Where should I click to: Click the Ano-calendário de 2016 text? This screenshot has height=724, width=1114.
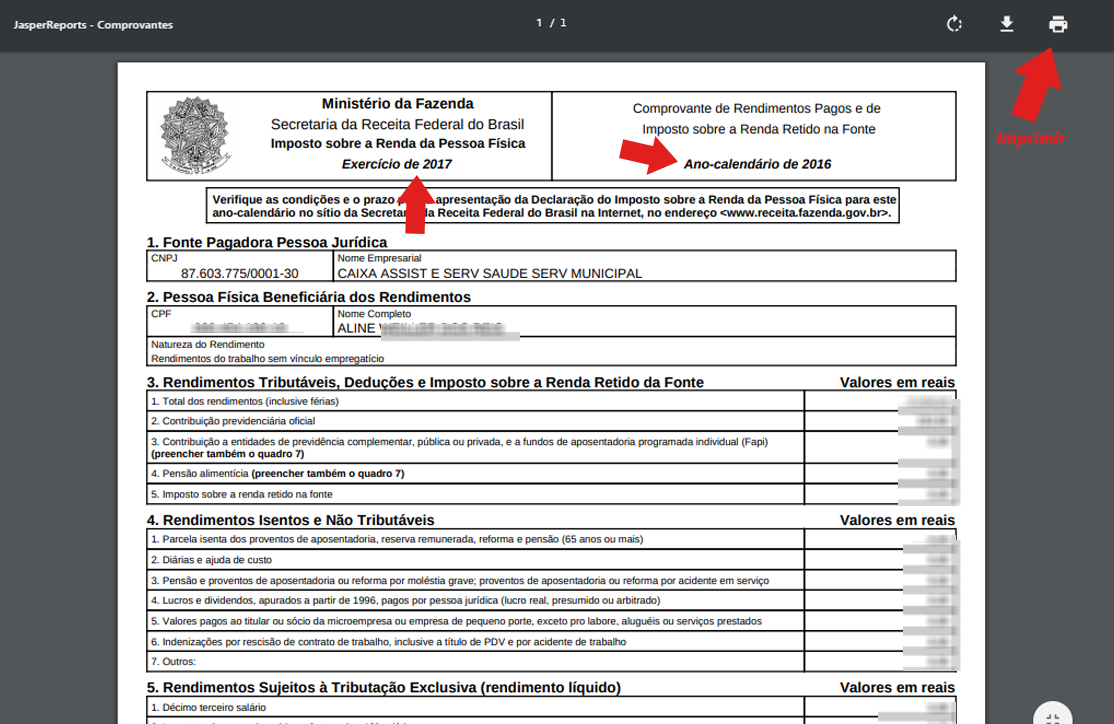(x=757, y=164)
